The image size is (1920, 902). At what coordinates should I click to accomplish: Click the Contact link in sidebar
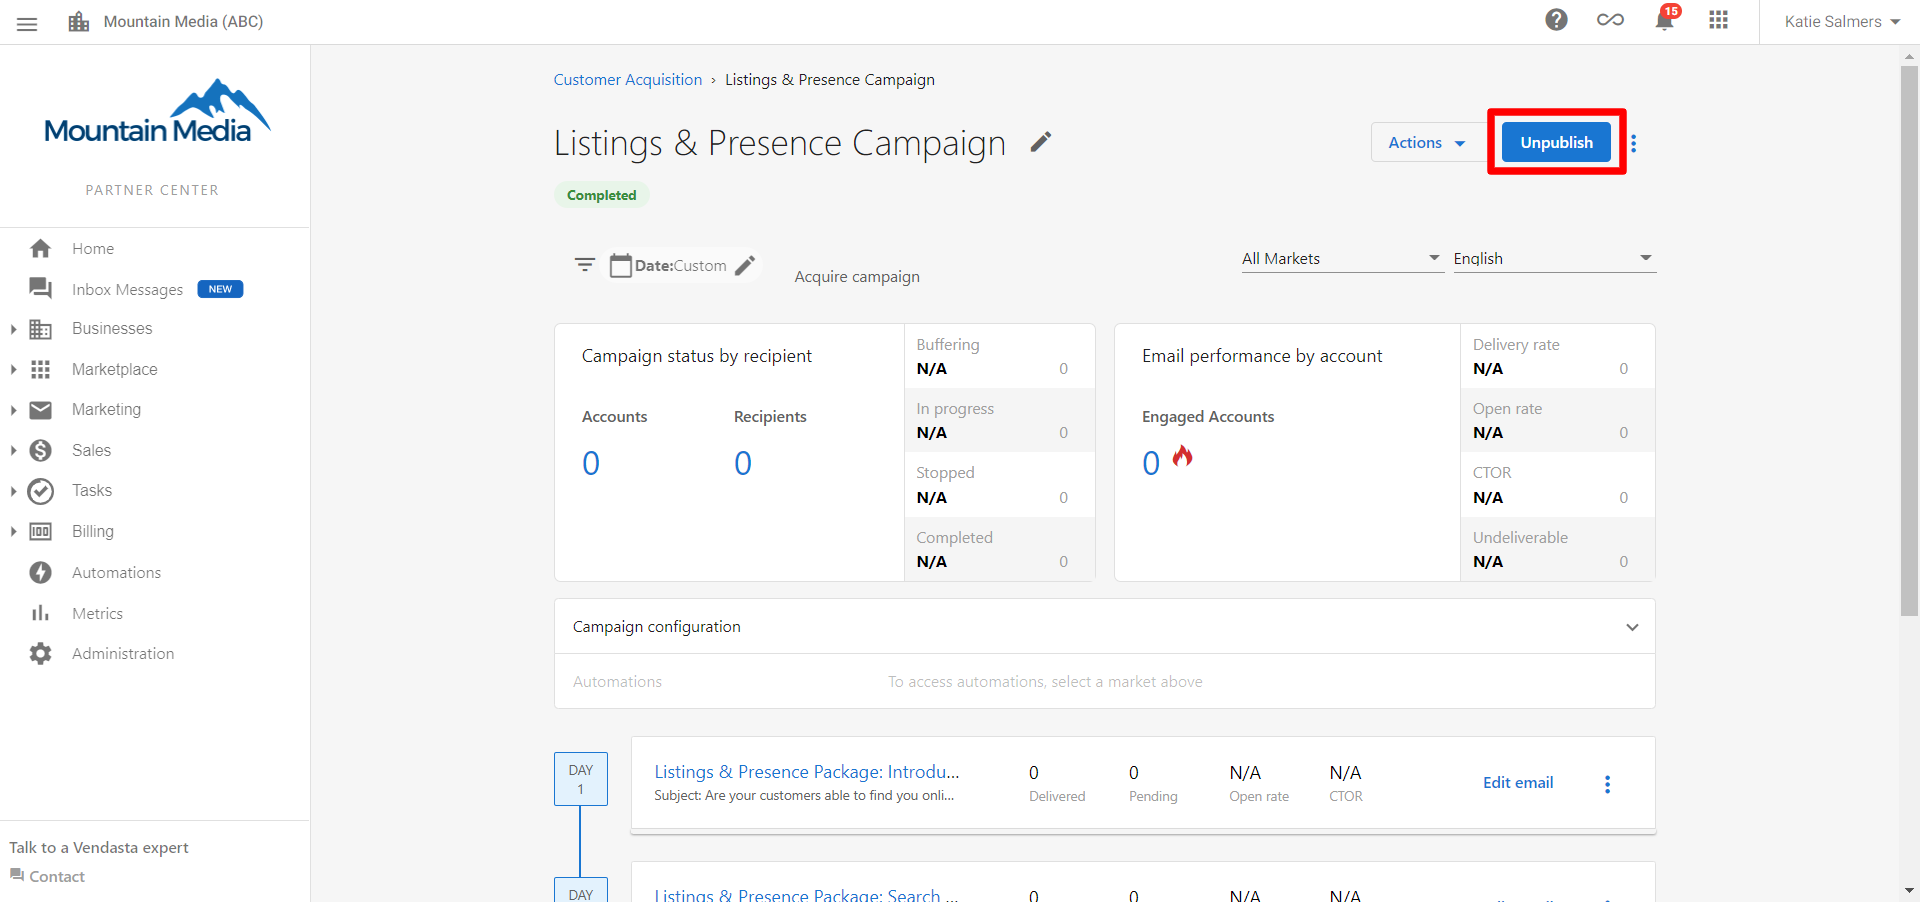click(x=47, y=877)
